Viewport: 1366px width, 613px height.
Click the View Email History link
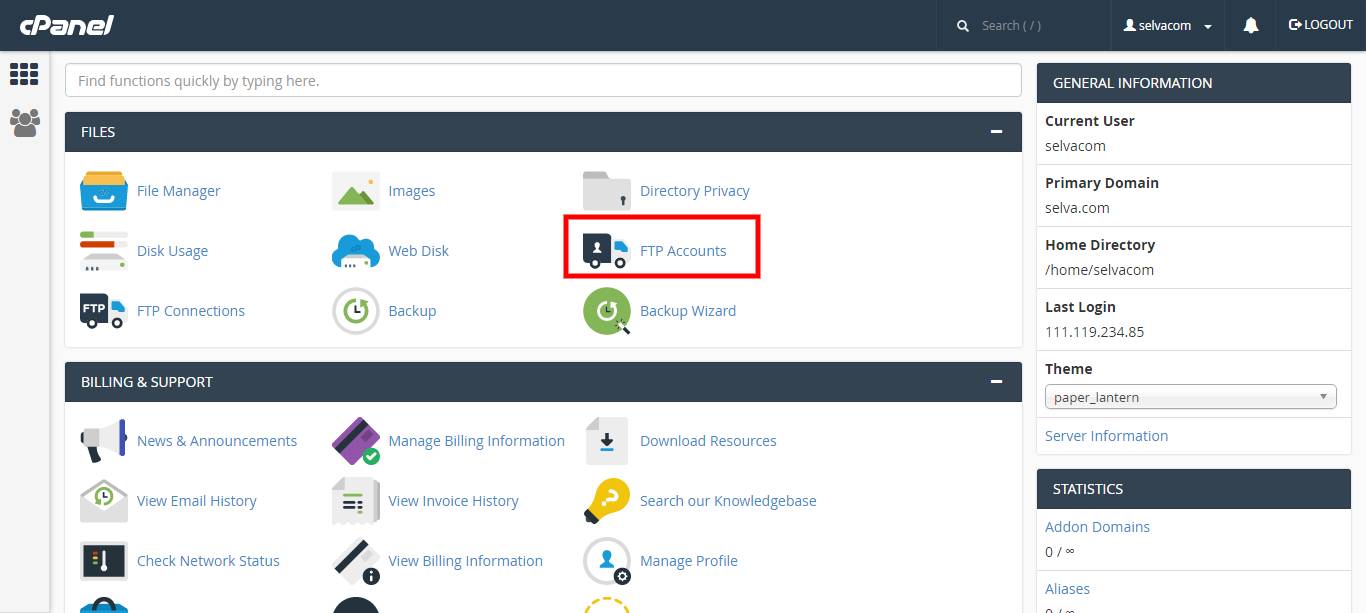click(x=197, y=501)
